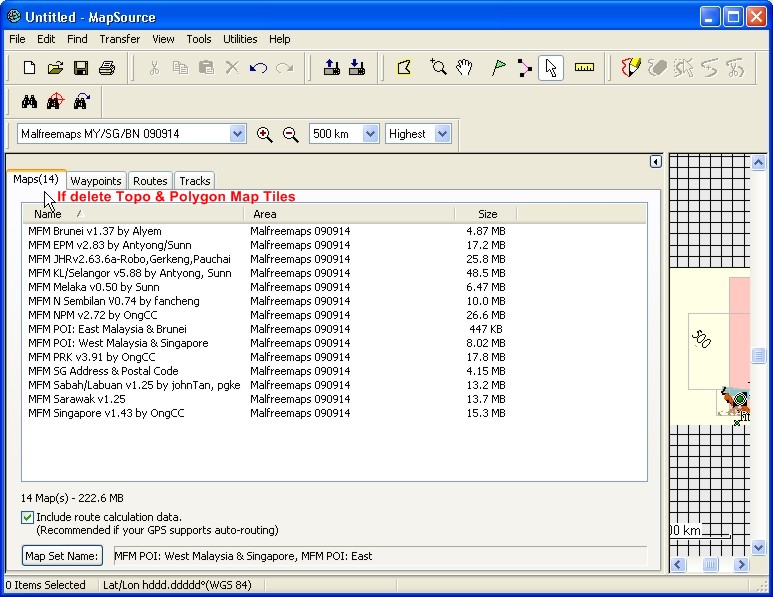The image size is (773, 597).
Task: Open the Edit menu
Action: click(46, 39)
